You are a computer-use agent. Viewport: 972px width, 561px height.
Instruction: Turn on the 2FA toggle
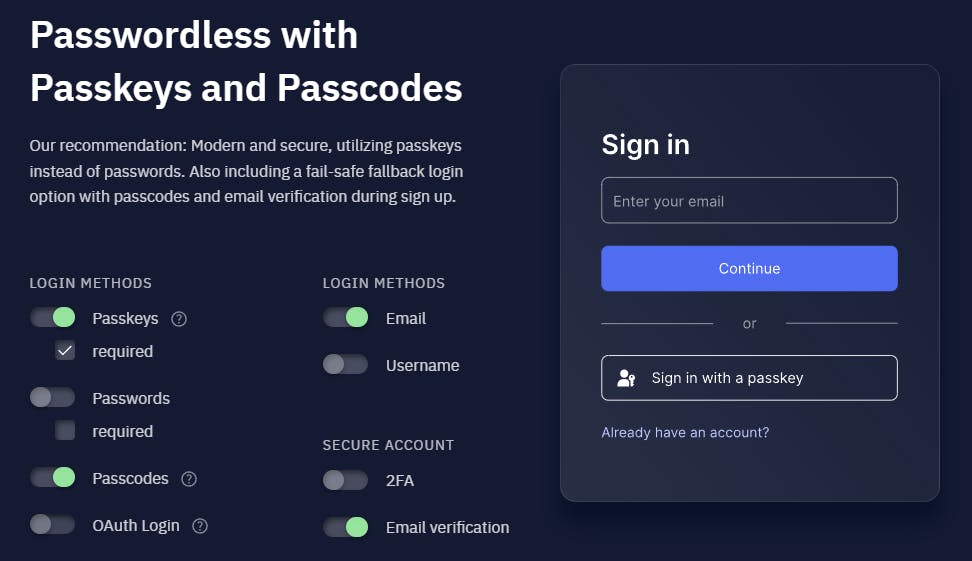346,480
